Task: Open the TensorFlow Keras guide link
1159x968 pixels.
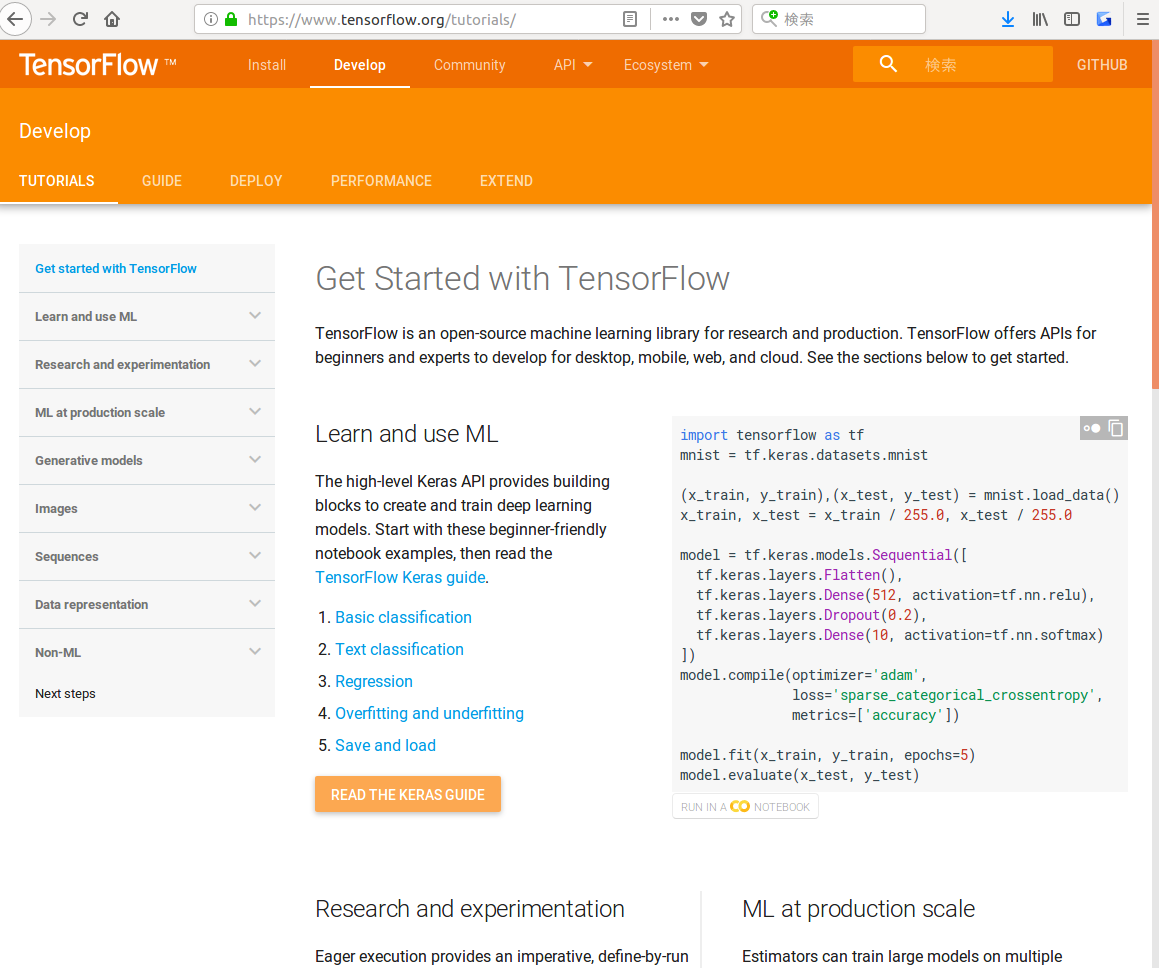Action: click(x=400, y=577)
